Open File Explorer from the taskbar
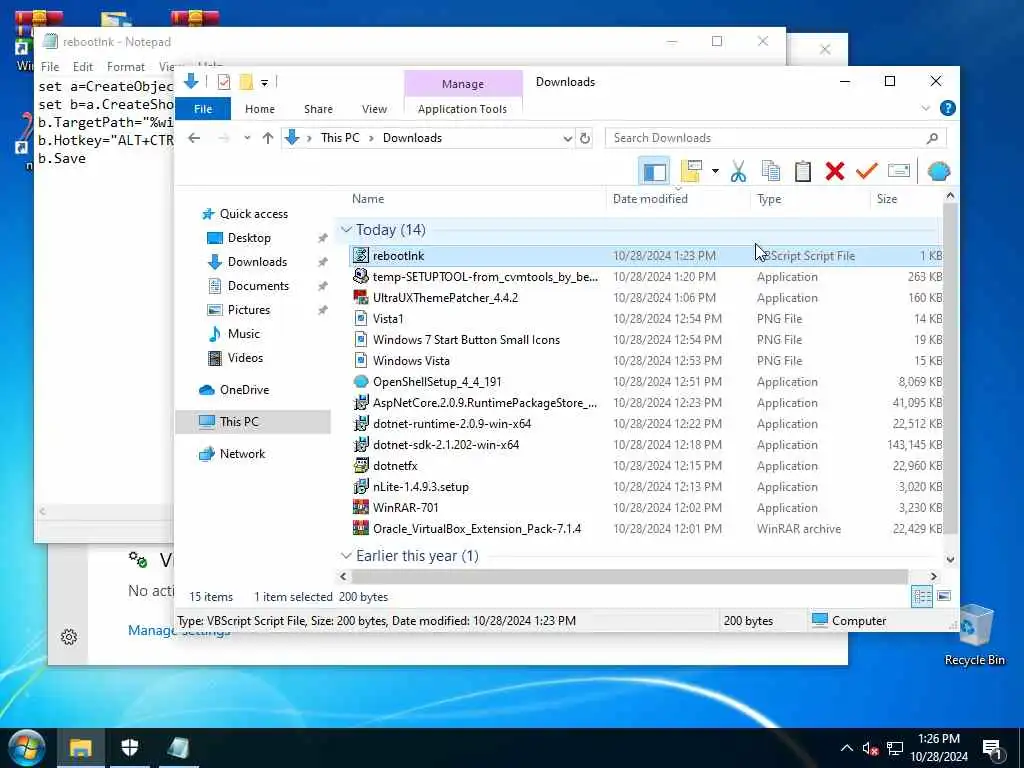 coord(81,748)
